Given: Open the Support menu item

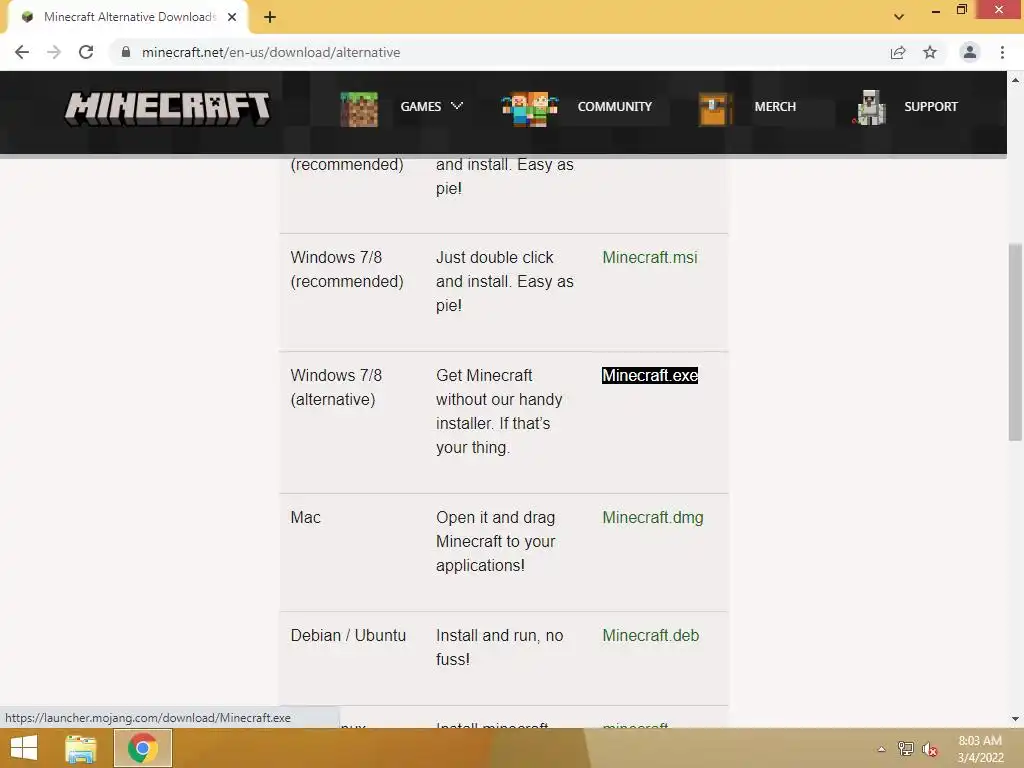Looking at the screenshot, I should (x=931, y=106).
